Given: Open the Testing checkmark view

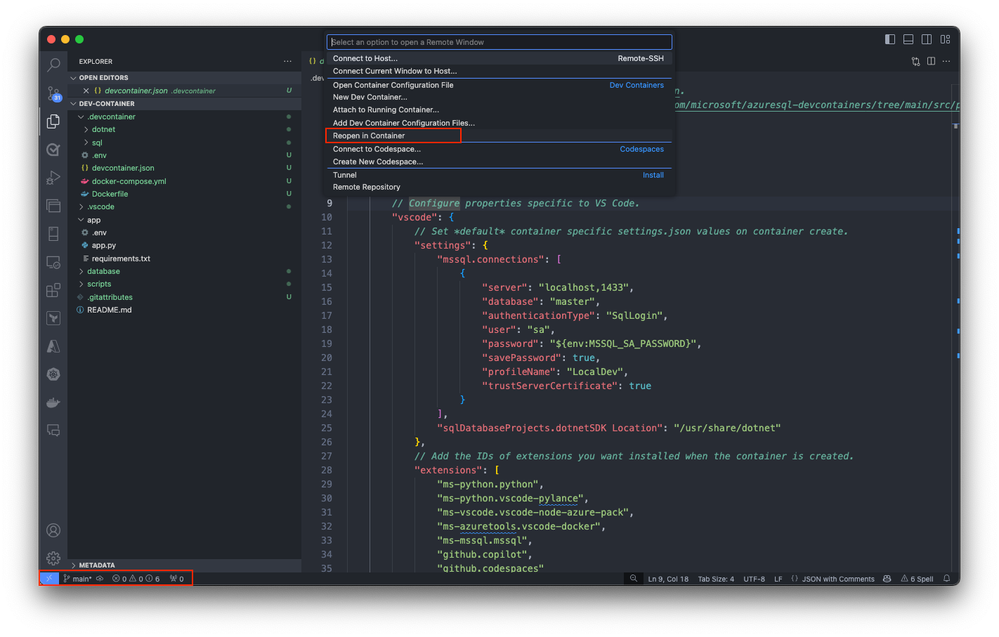Looking at the screenshot, I should 54,150.
